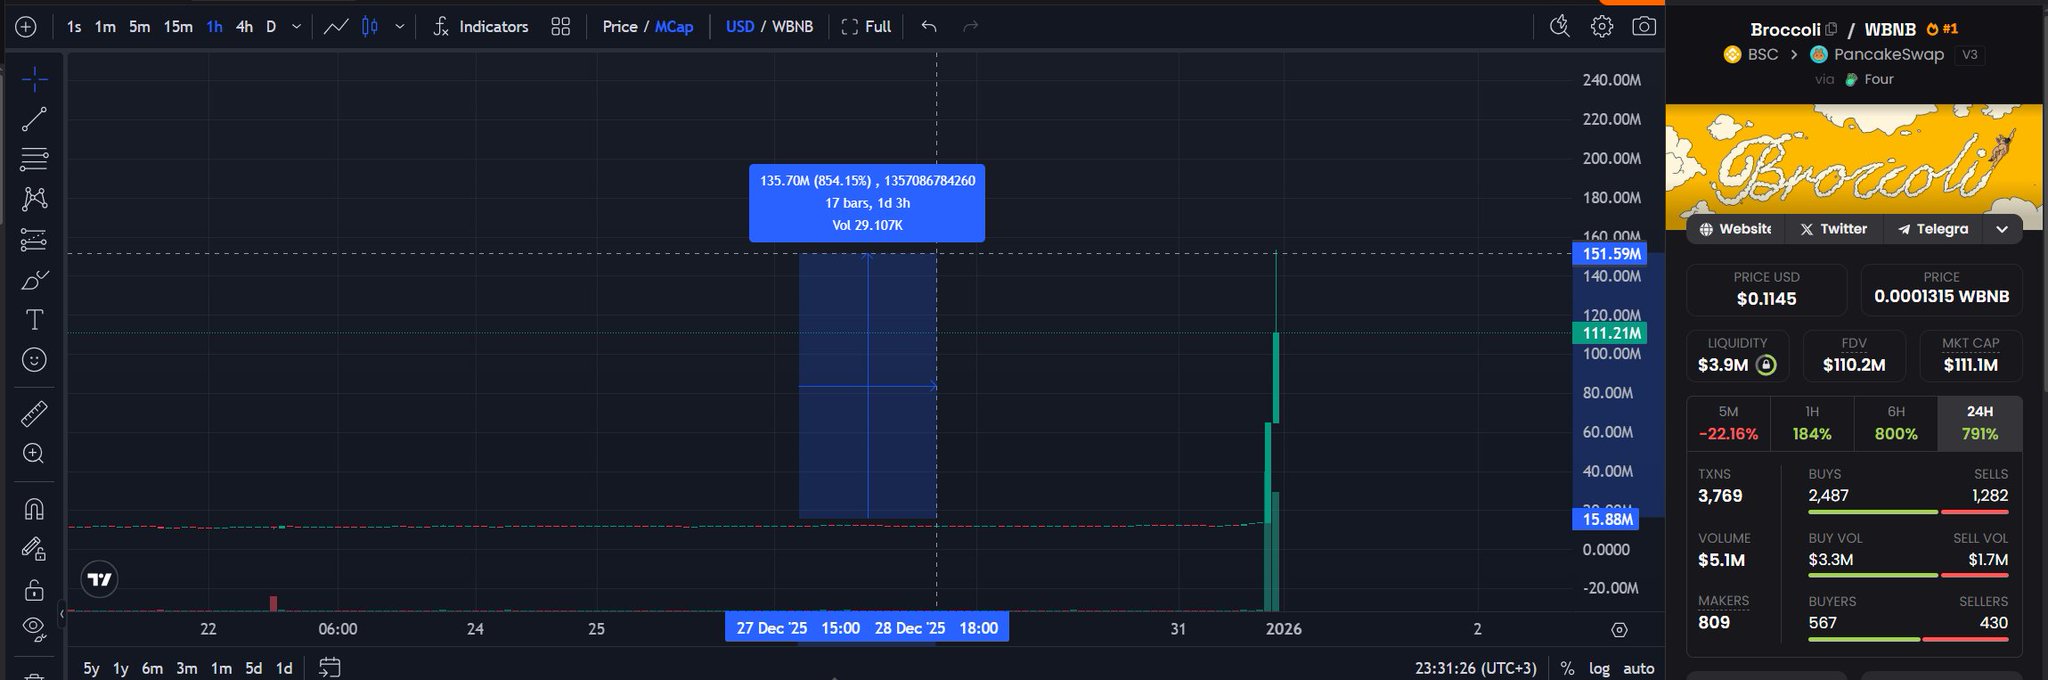
Task: Open the emoji icons tool
Action: (x=34, y=360)
